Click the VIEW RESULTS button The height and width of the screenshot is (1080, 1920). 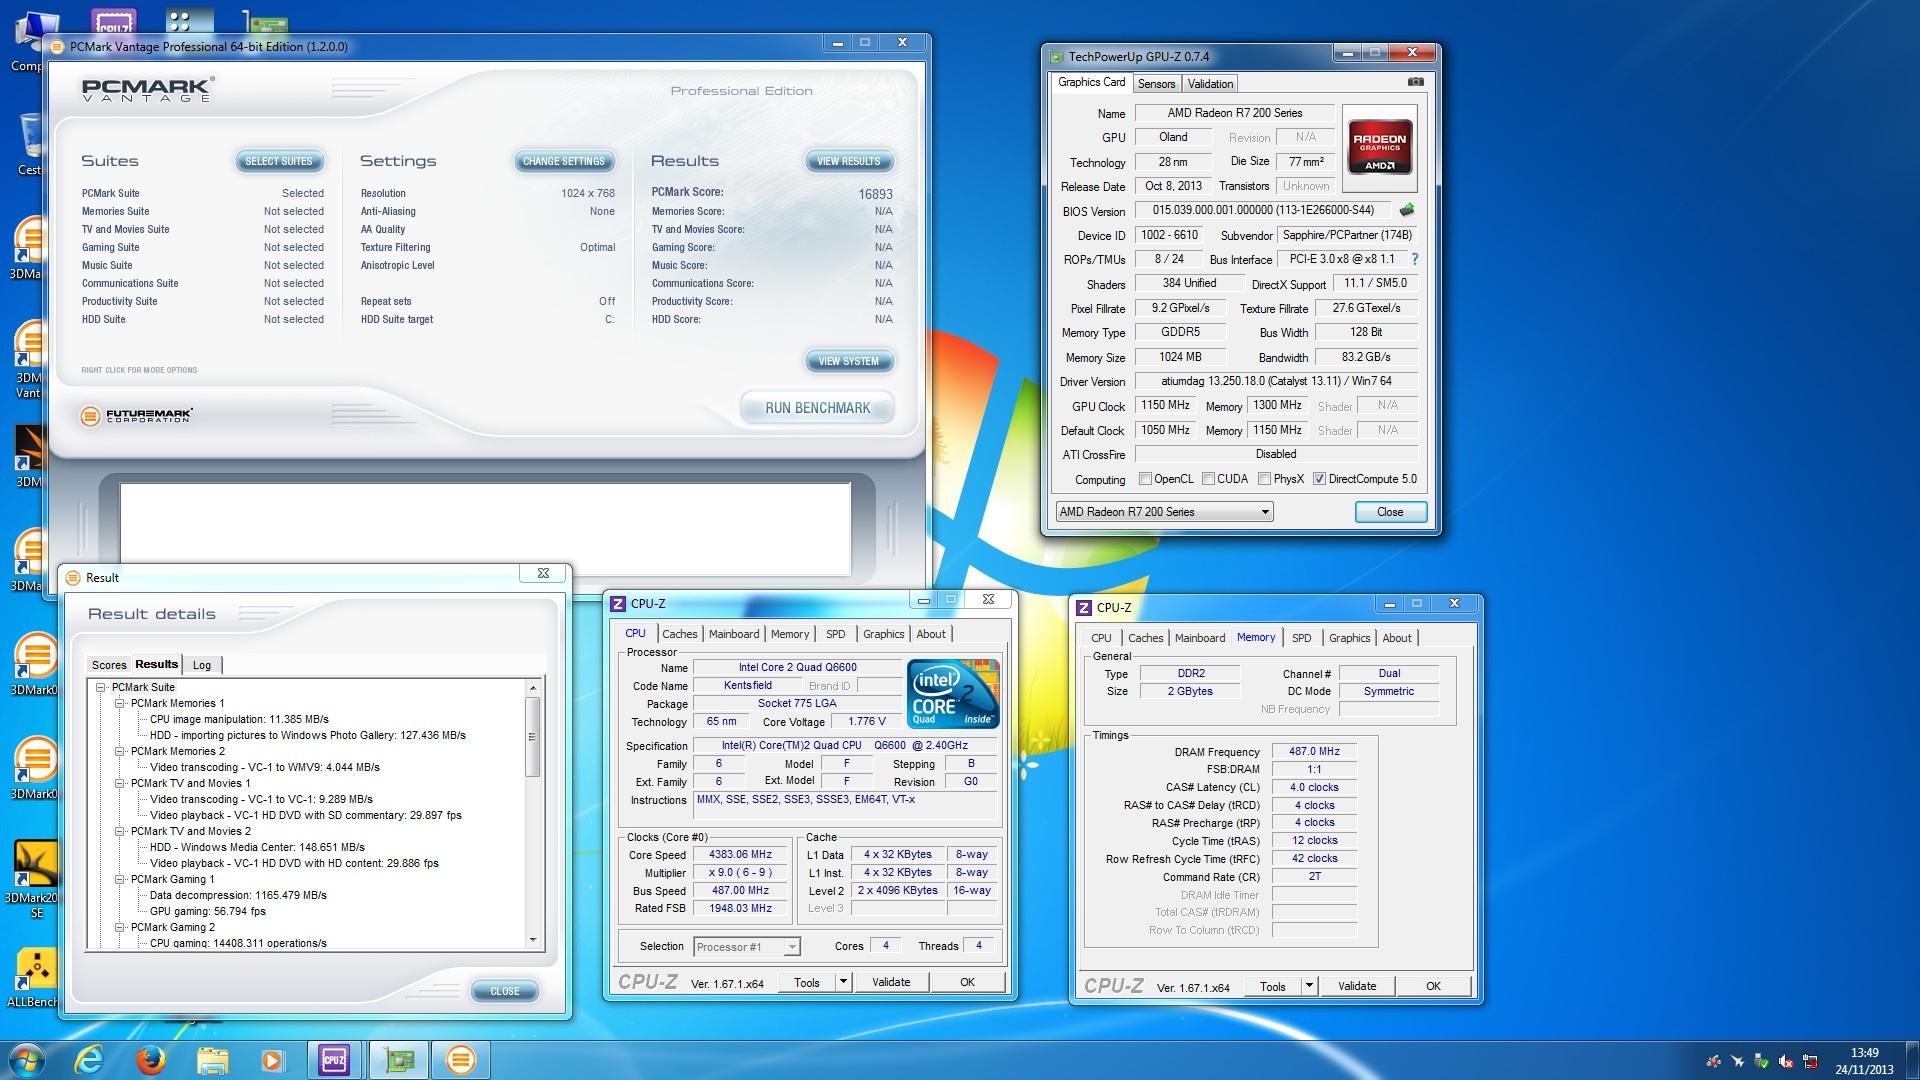click(848, 161)
